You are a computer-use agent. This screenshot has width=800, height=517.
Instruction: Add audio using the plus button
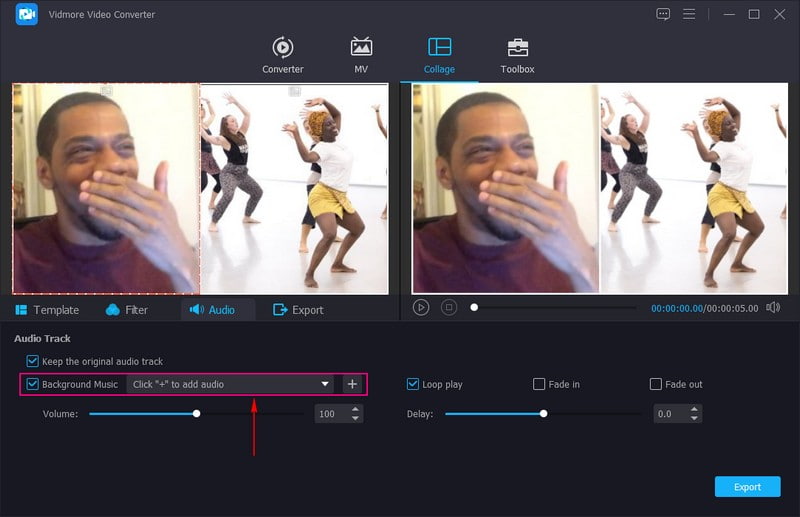coord(352,384)
